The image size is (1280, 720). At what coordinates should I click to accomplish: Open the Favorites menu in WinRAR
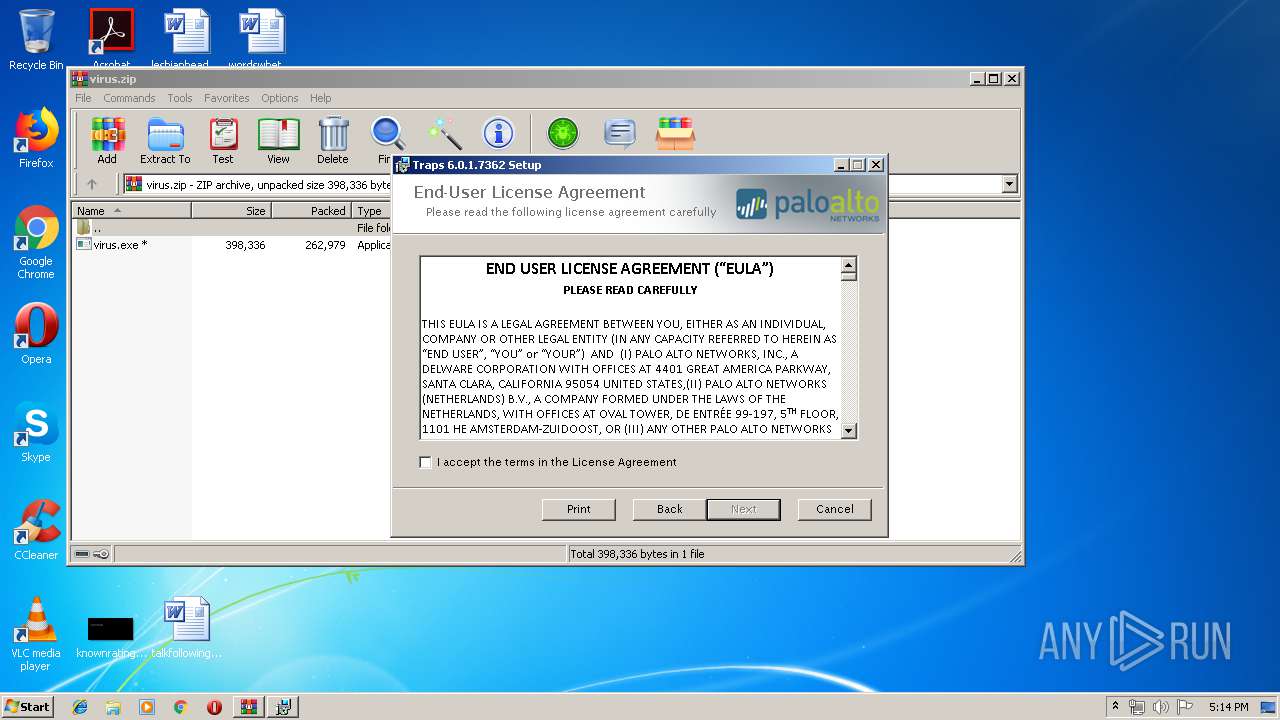pyautogui.click(x=227, y=98)
